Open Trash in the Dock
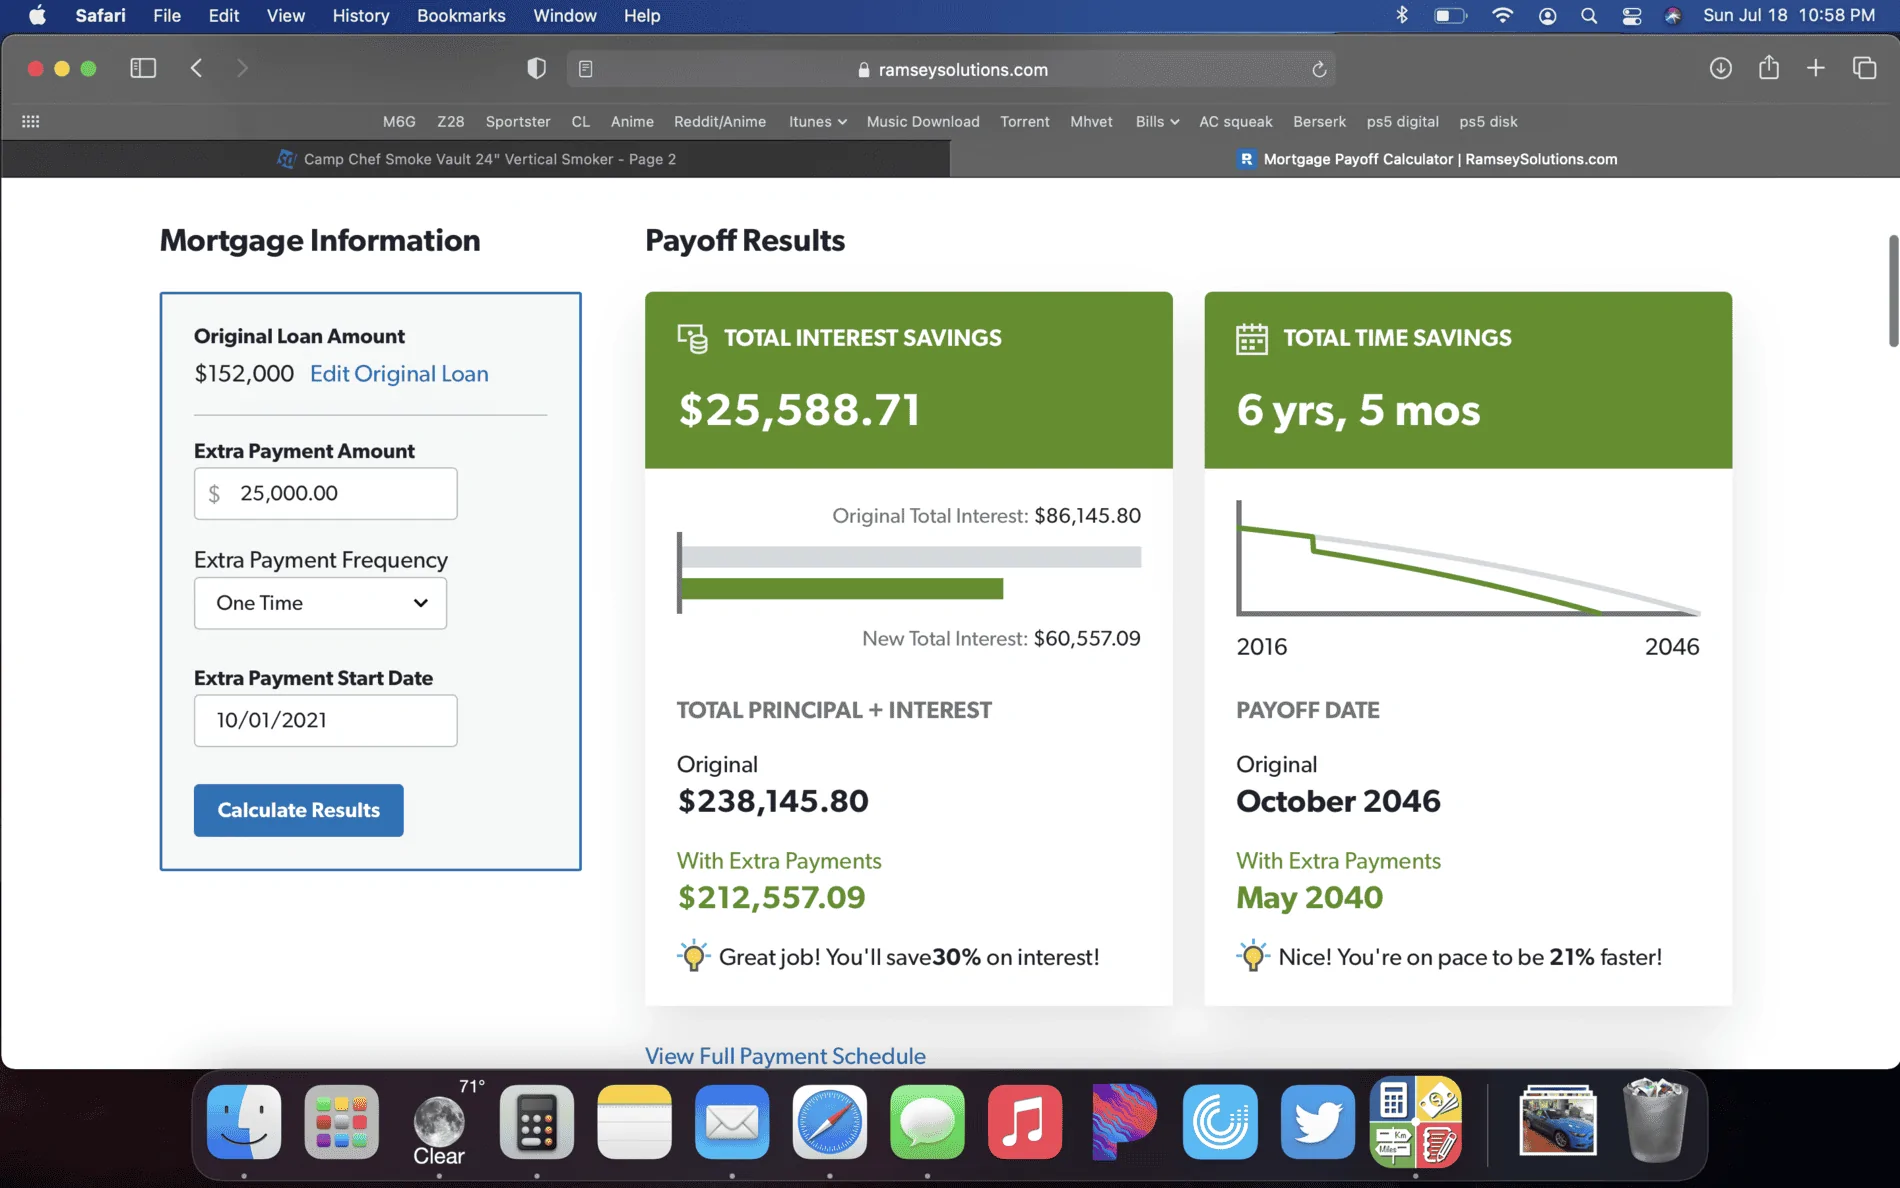The height and width of the screenshot is (1188, 1900). 1655,1119
